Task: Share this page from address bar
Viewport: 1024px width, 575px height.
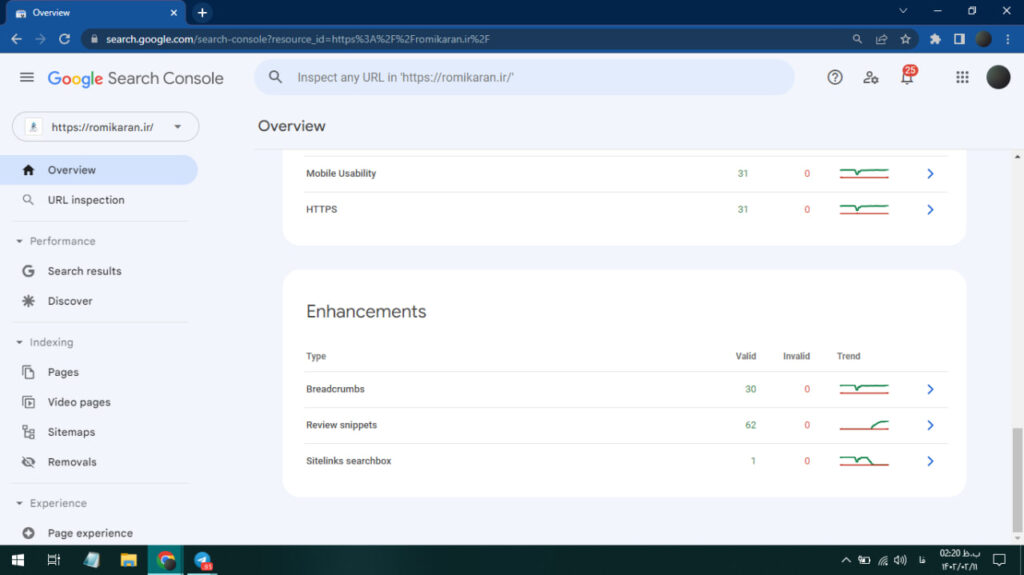Action: point(881,39)
